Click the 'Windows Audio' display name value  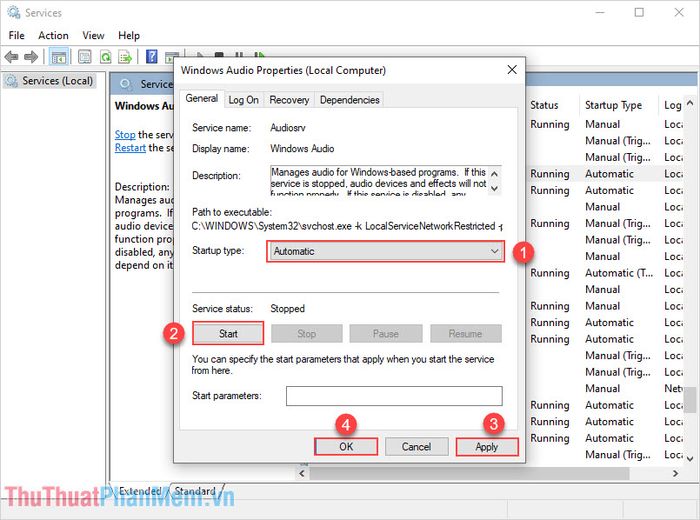[302, 149]
